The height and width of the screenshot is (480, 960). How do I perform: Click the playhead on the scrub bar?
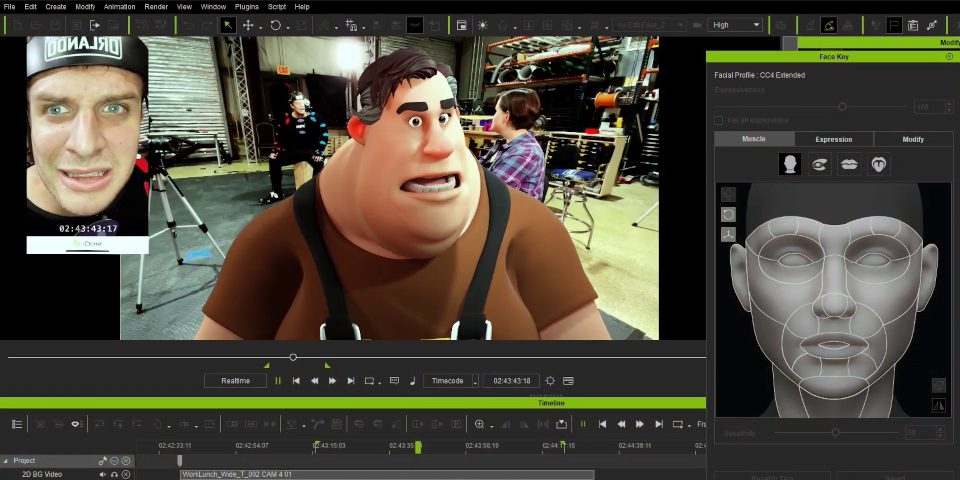293,357
